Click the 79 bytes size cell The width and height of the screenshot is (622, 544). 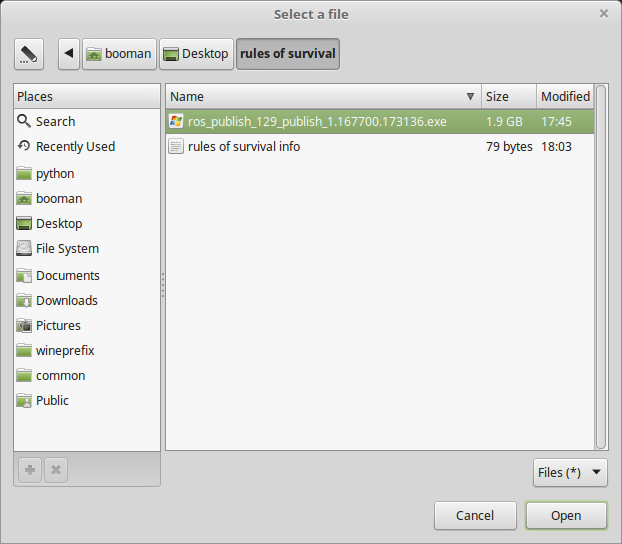tap(509, 146)
